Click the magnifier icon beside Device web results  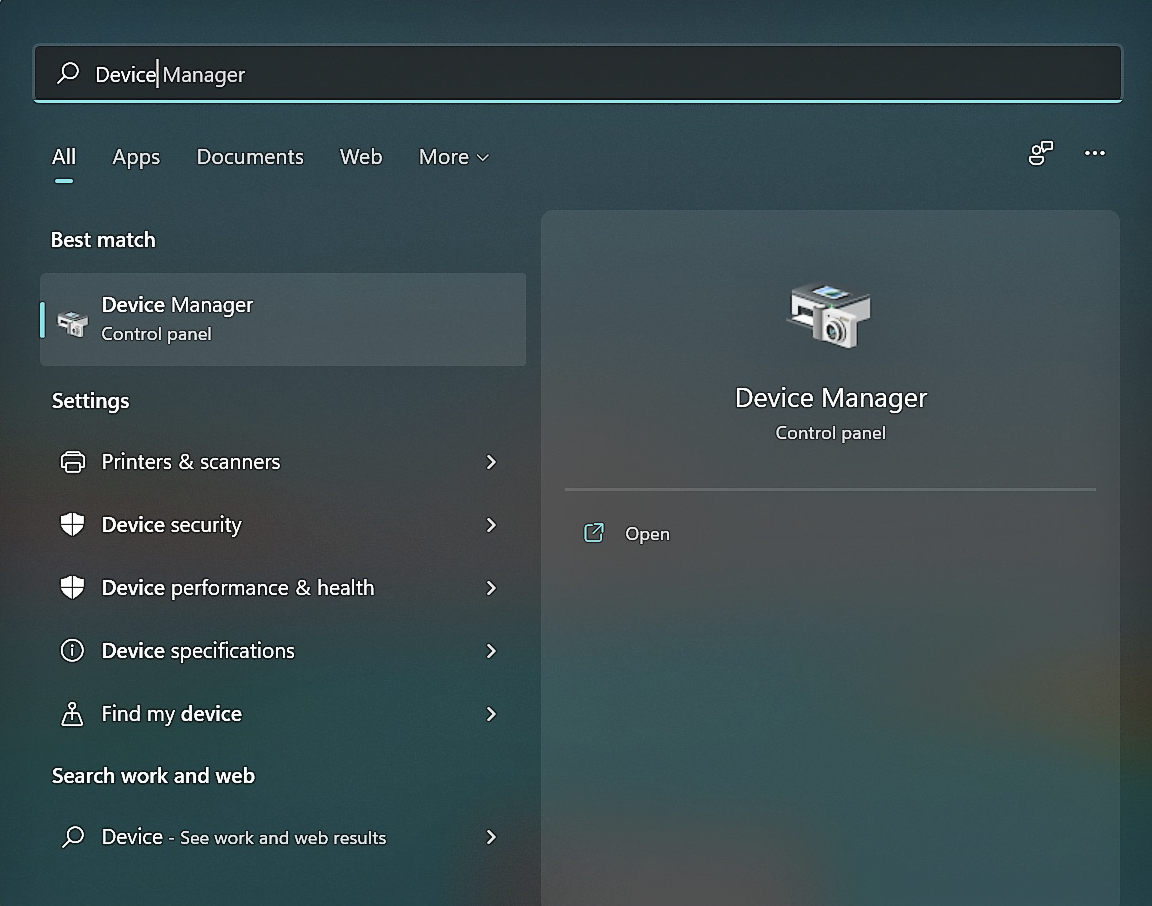(73, 837)
